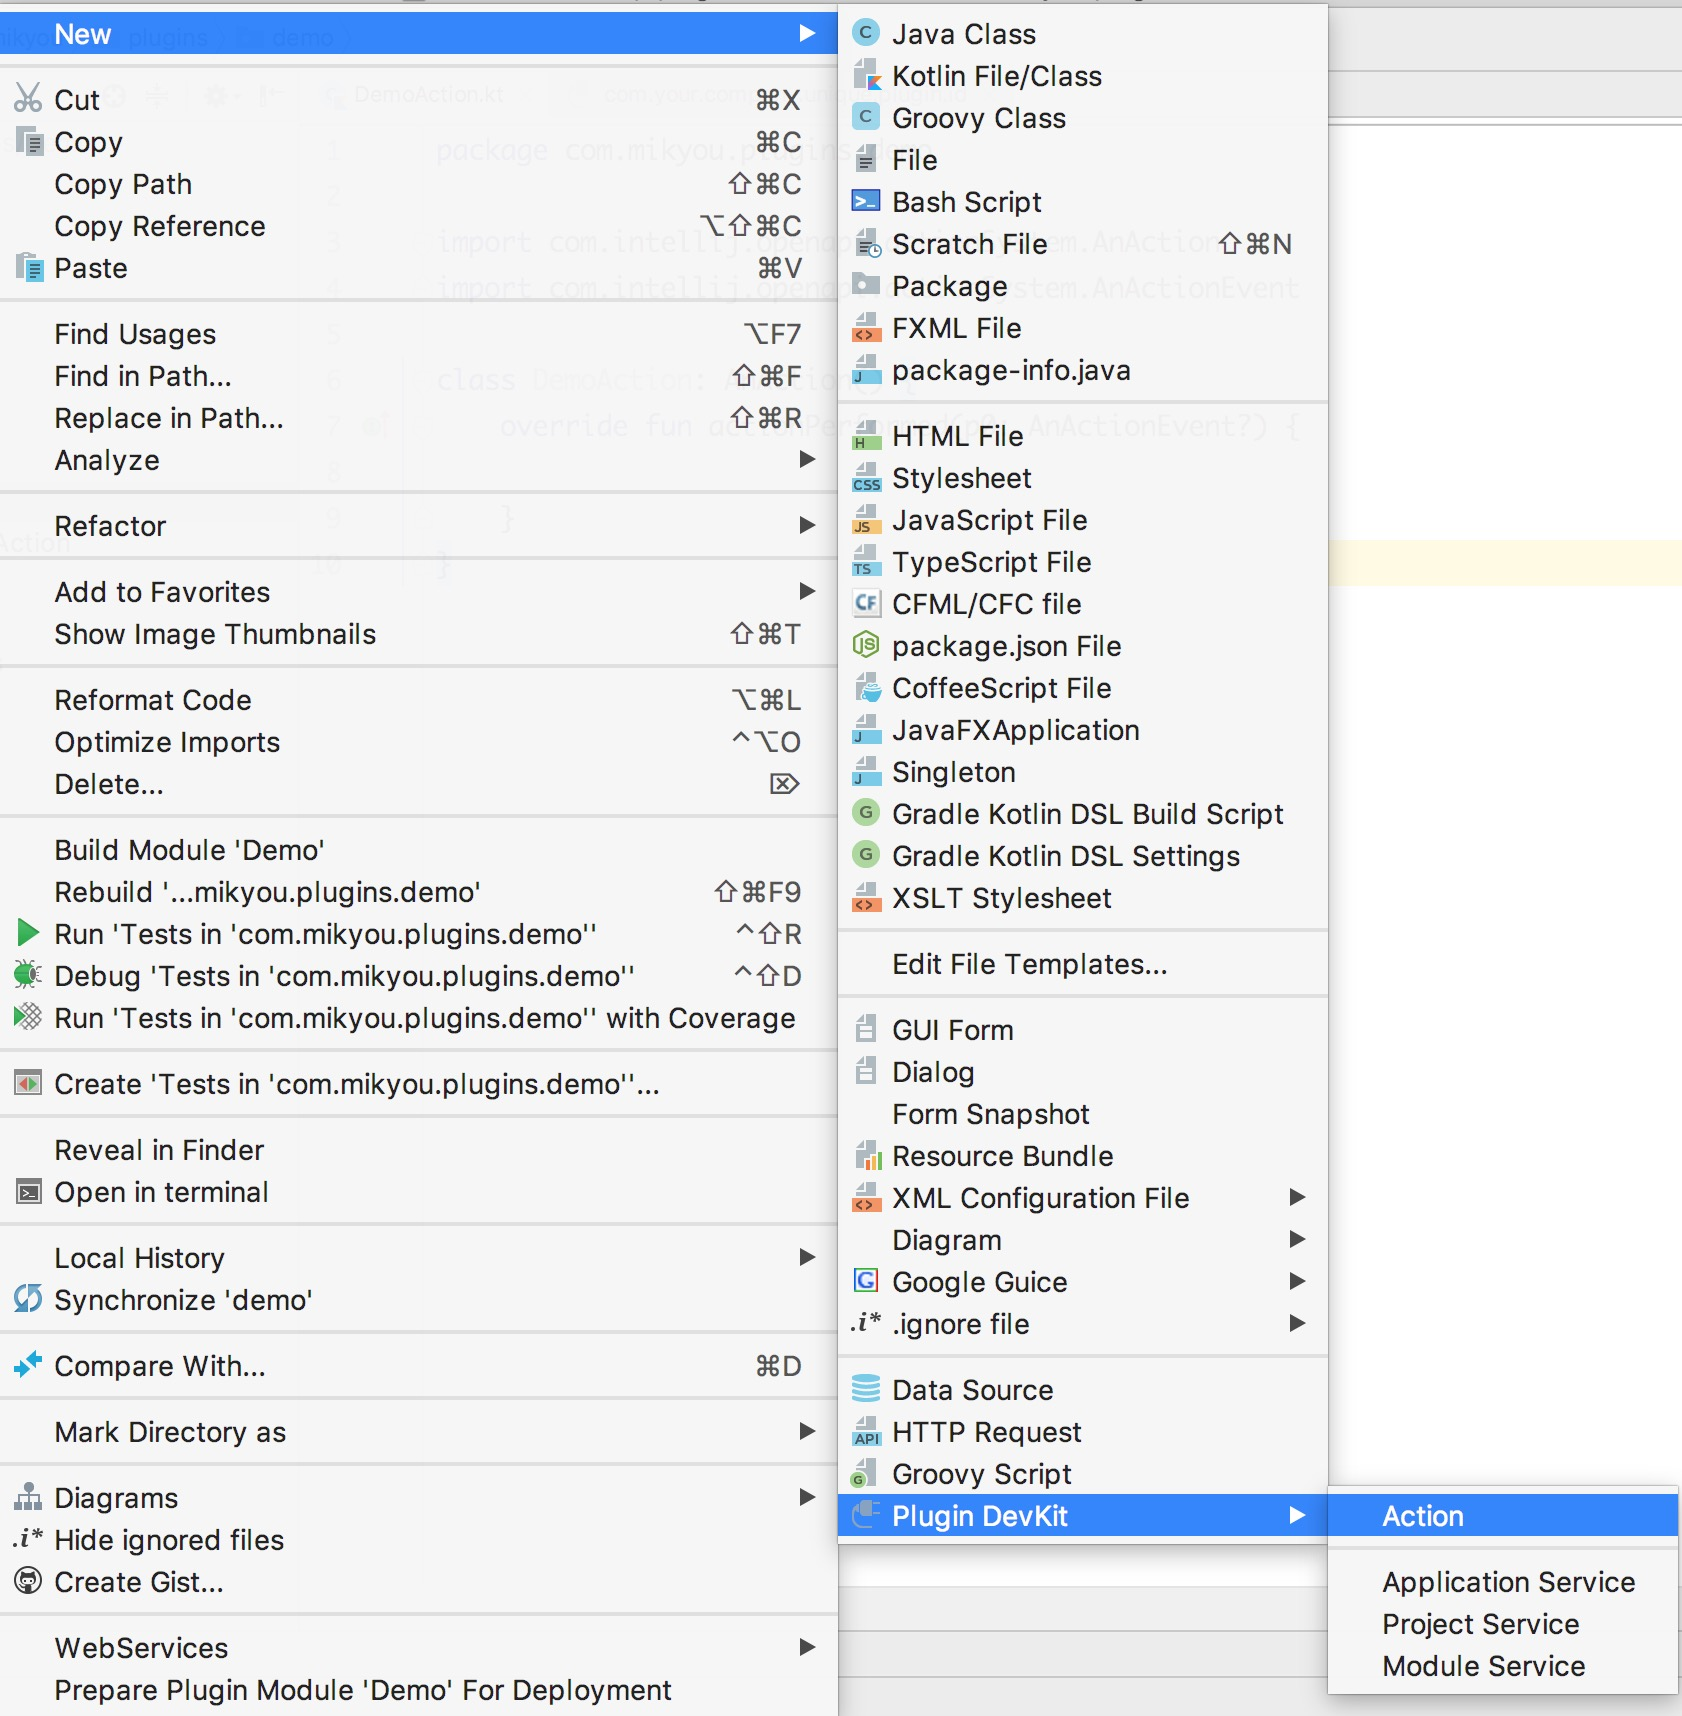Expand the XML Configuration File submenu
Viewport: 1682px width, 1716px height.
click(x=1297, y=1198)
